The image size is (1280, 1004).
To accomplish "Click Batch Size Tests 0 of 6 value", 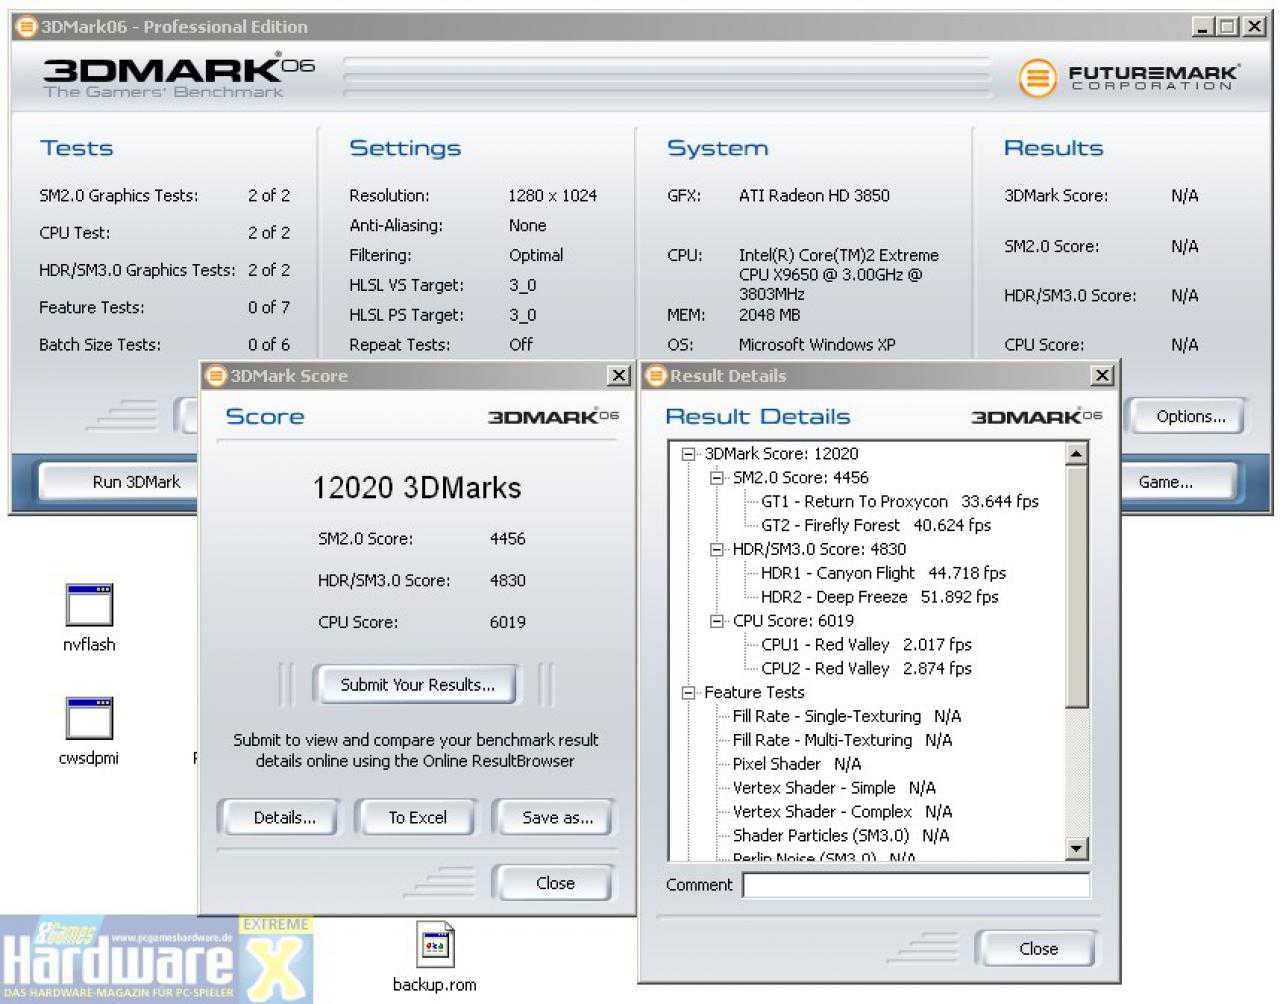I will [x=269, y=345].
